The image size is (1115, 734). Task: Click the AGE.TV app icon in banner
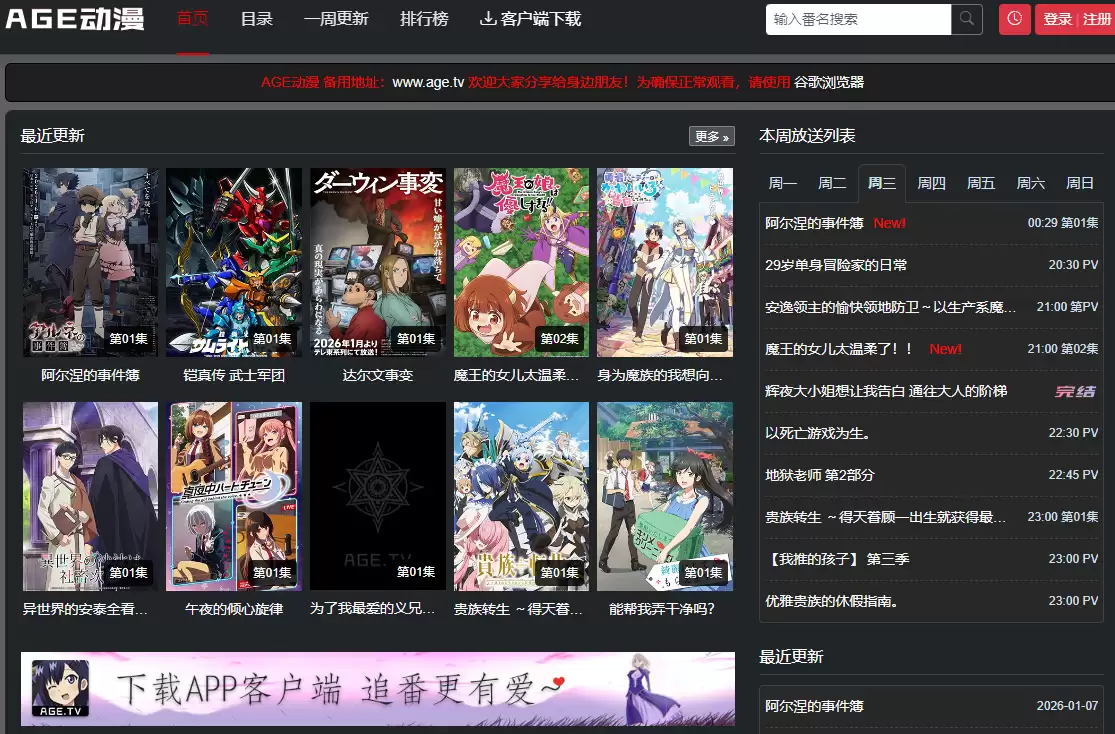pyautogui.click(x=60, y=688)
